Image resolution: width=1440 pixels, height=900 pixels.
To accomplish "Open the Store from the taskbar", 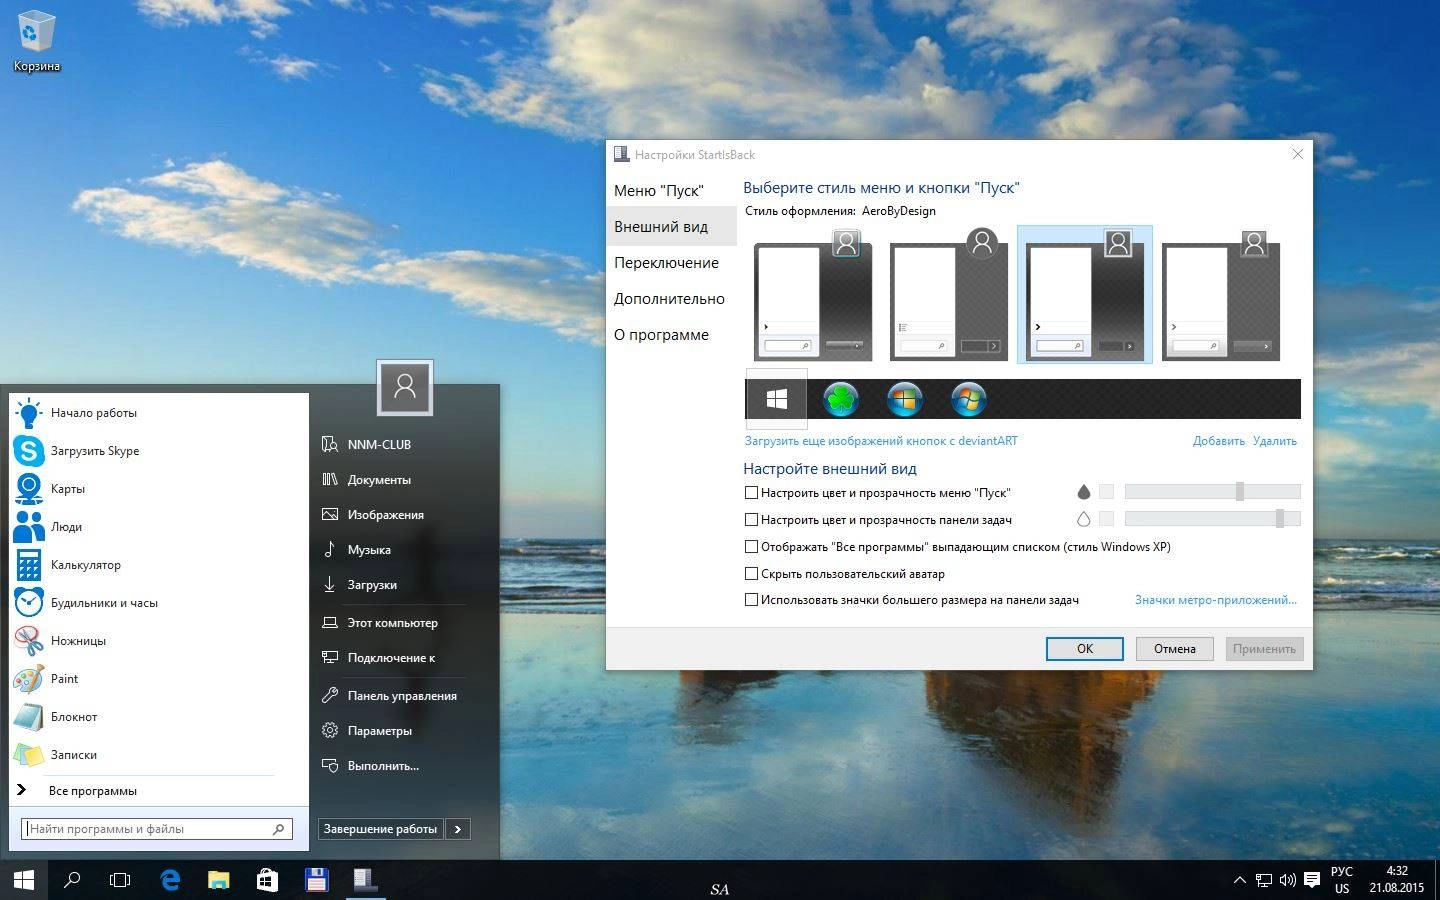I will click(267, 880).
